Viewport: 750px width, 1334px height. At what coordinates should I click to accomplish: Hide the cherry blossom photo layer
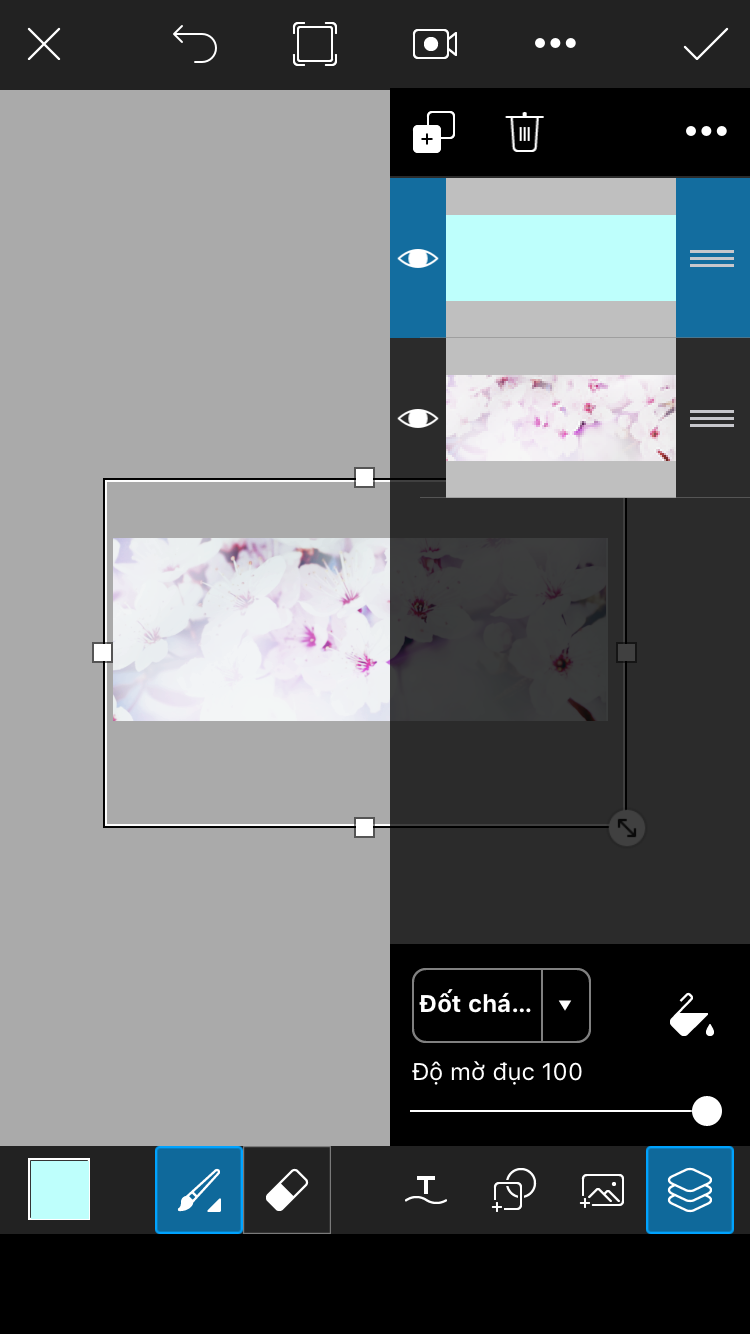click(x=418, y=418)
